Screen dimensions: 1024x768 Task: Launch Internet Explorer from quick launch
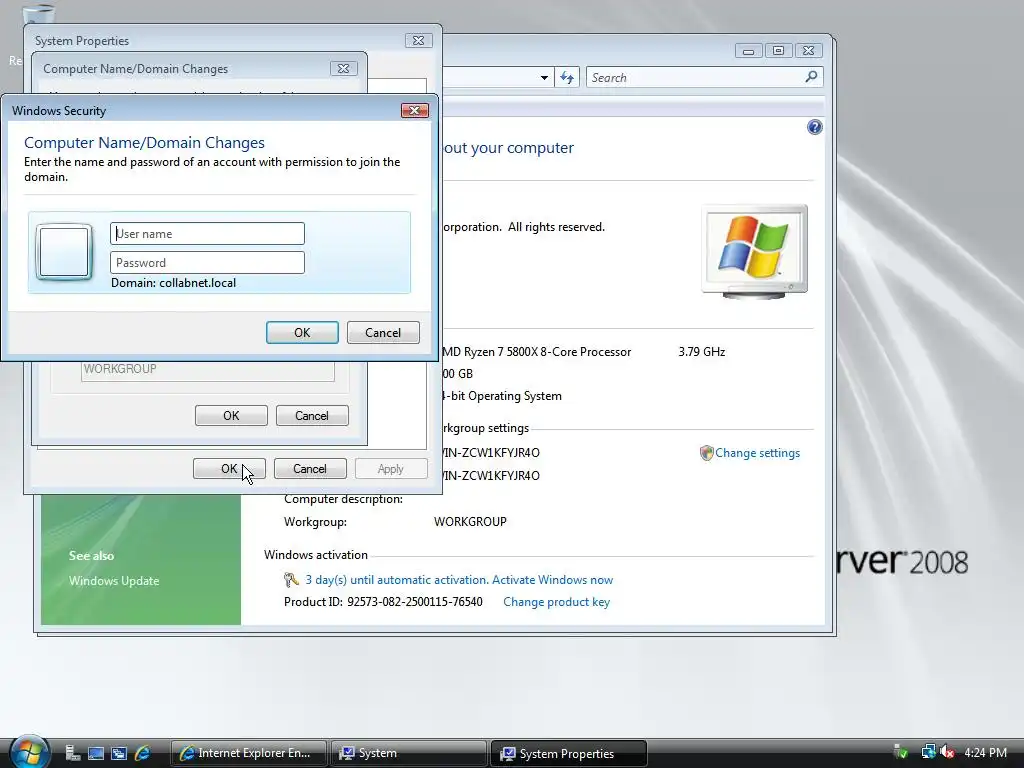pyautogui.click(x=142, y=753)
